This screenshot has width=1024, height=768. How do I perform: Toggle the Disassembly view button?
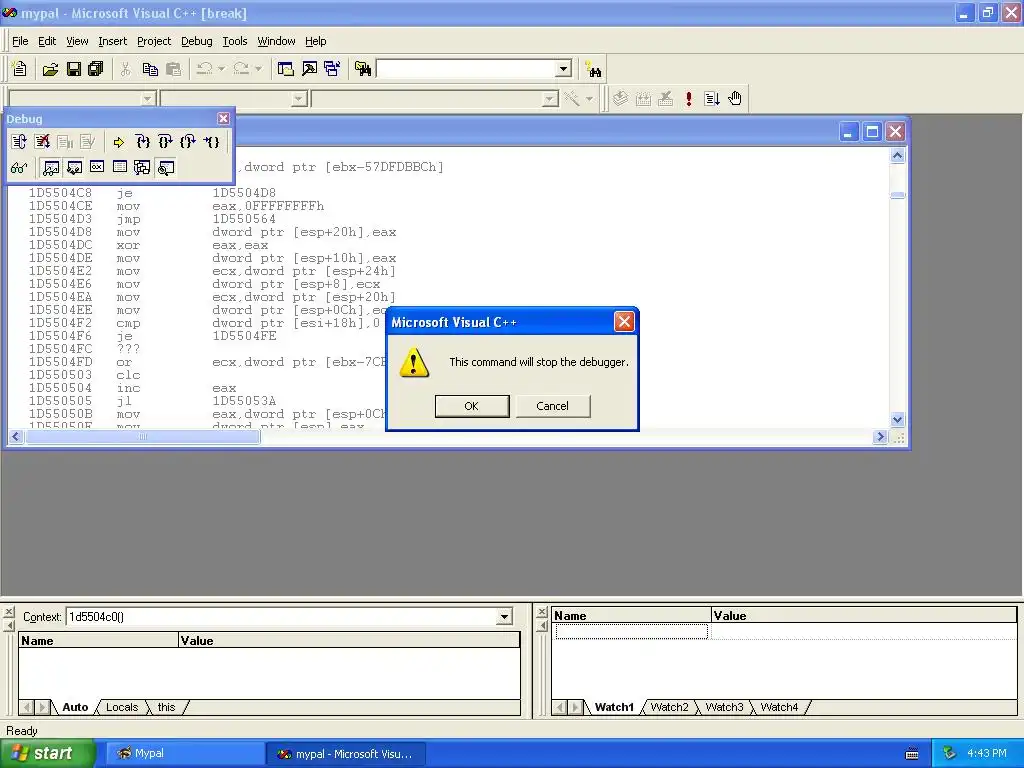tap(166, 168)
